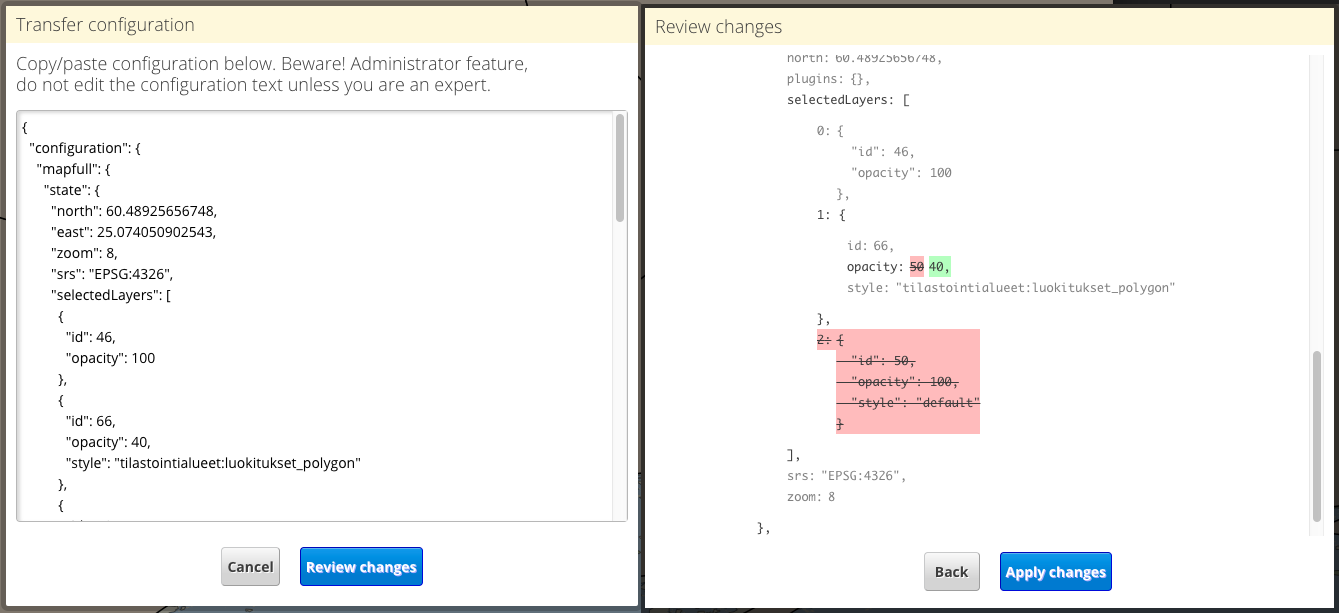Place cursor on "opacity": 40 in editor
Screen dimensions: 1339x613
[x=109, y=442]
